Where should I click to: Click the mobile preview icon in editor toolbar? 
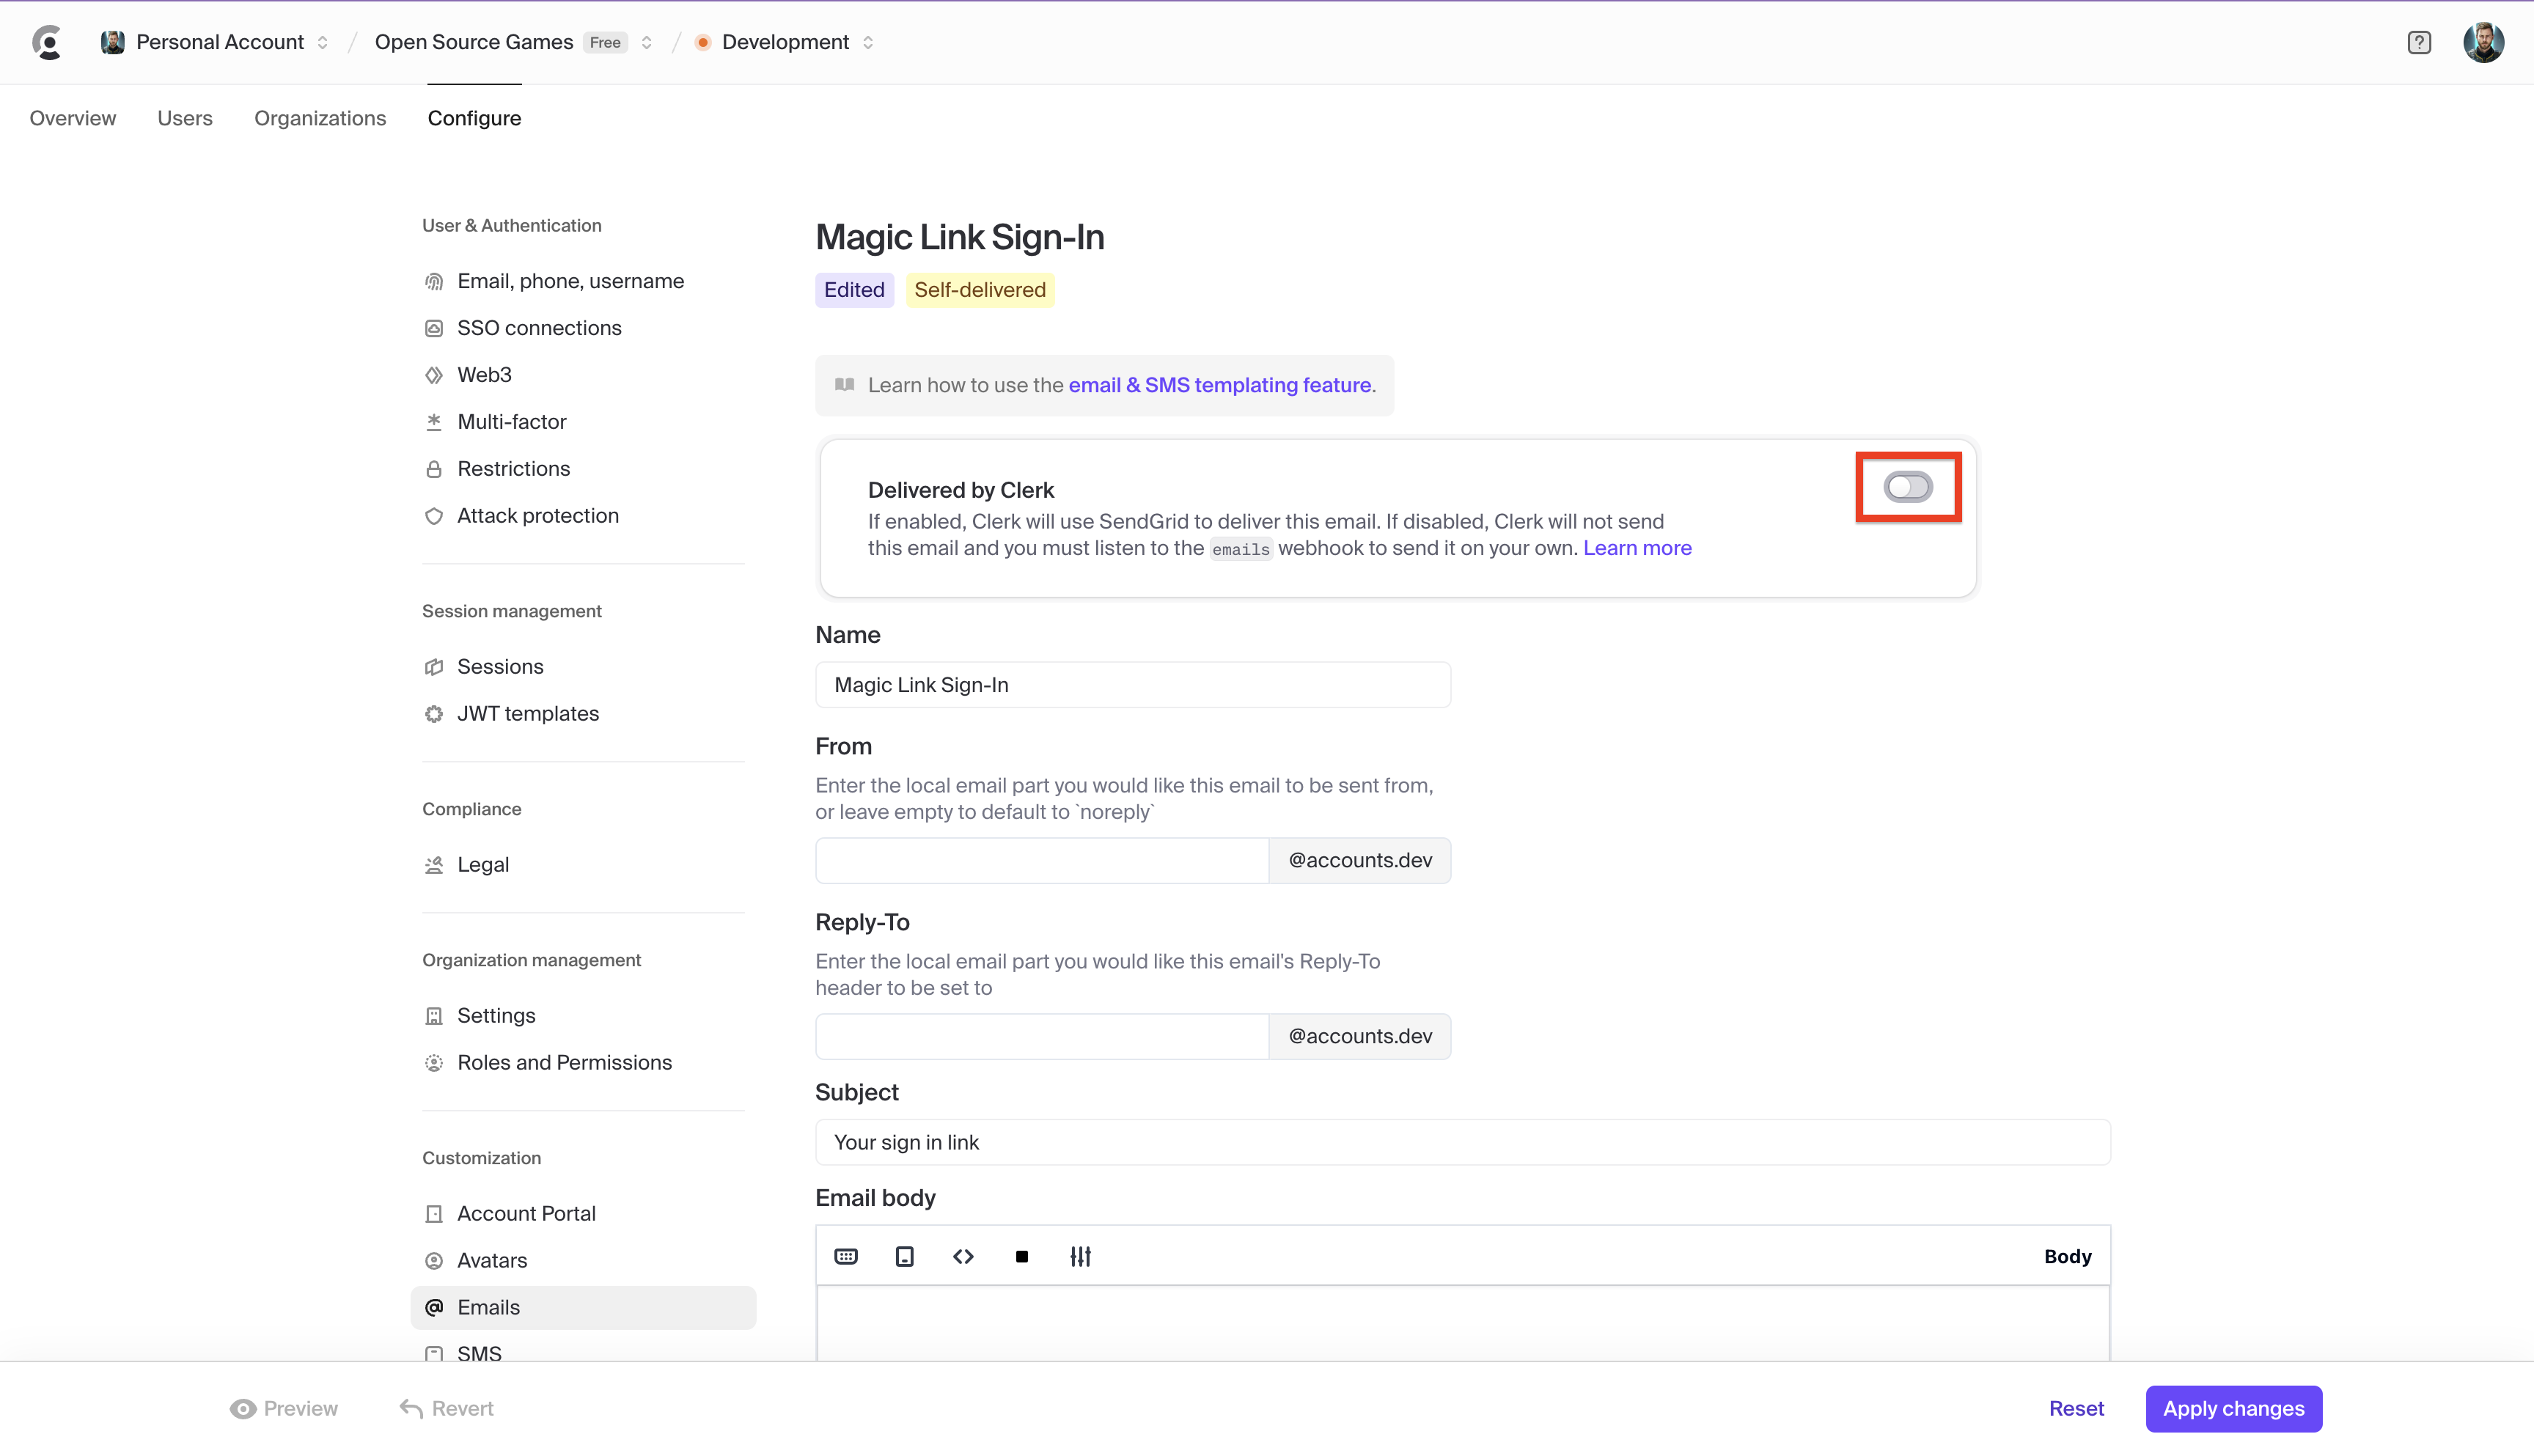coord(904,1256)
